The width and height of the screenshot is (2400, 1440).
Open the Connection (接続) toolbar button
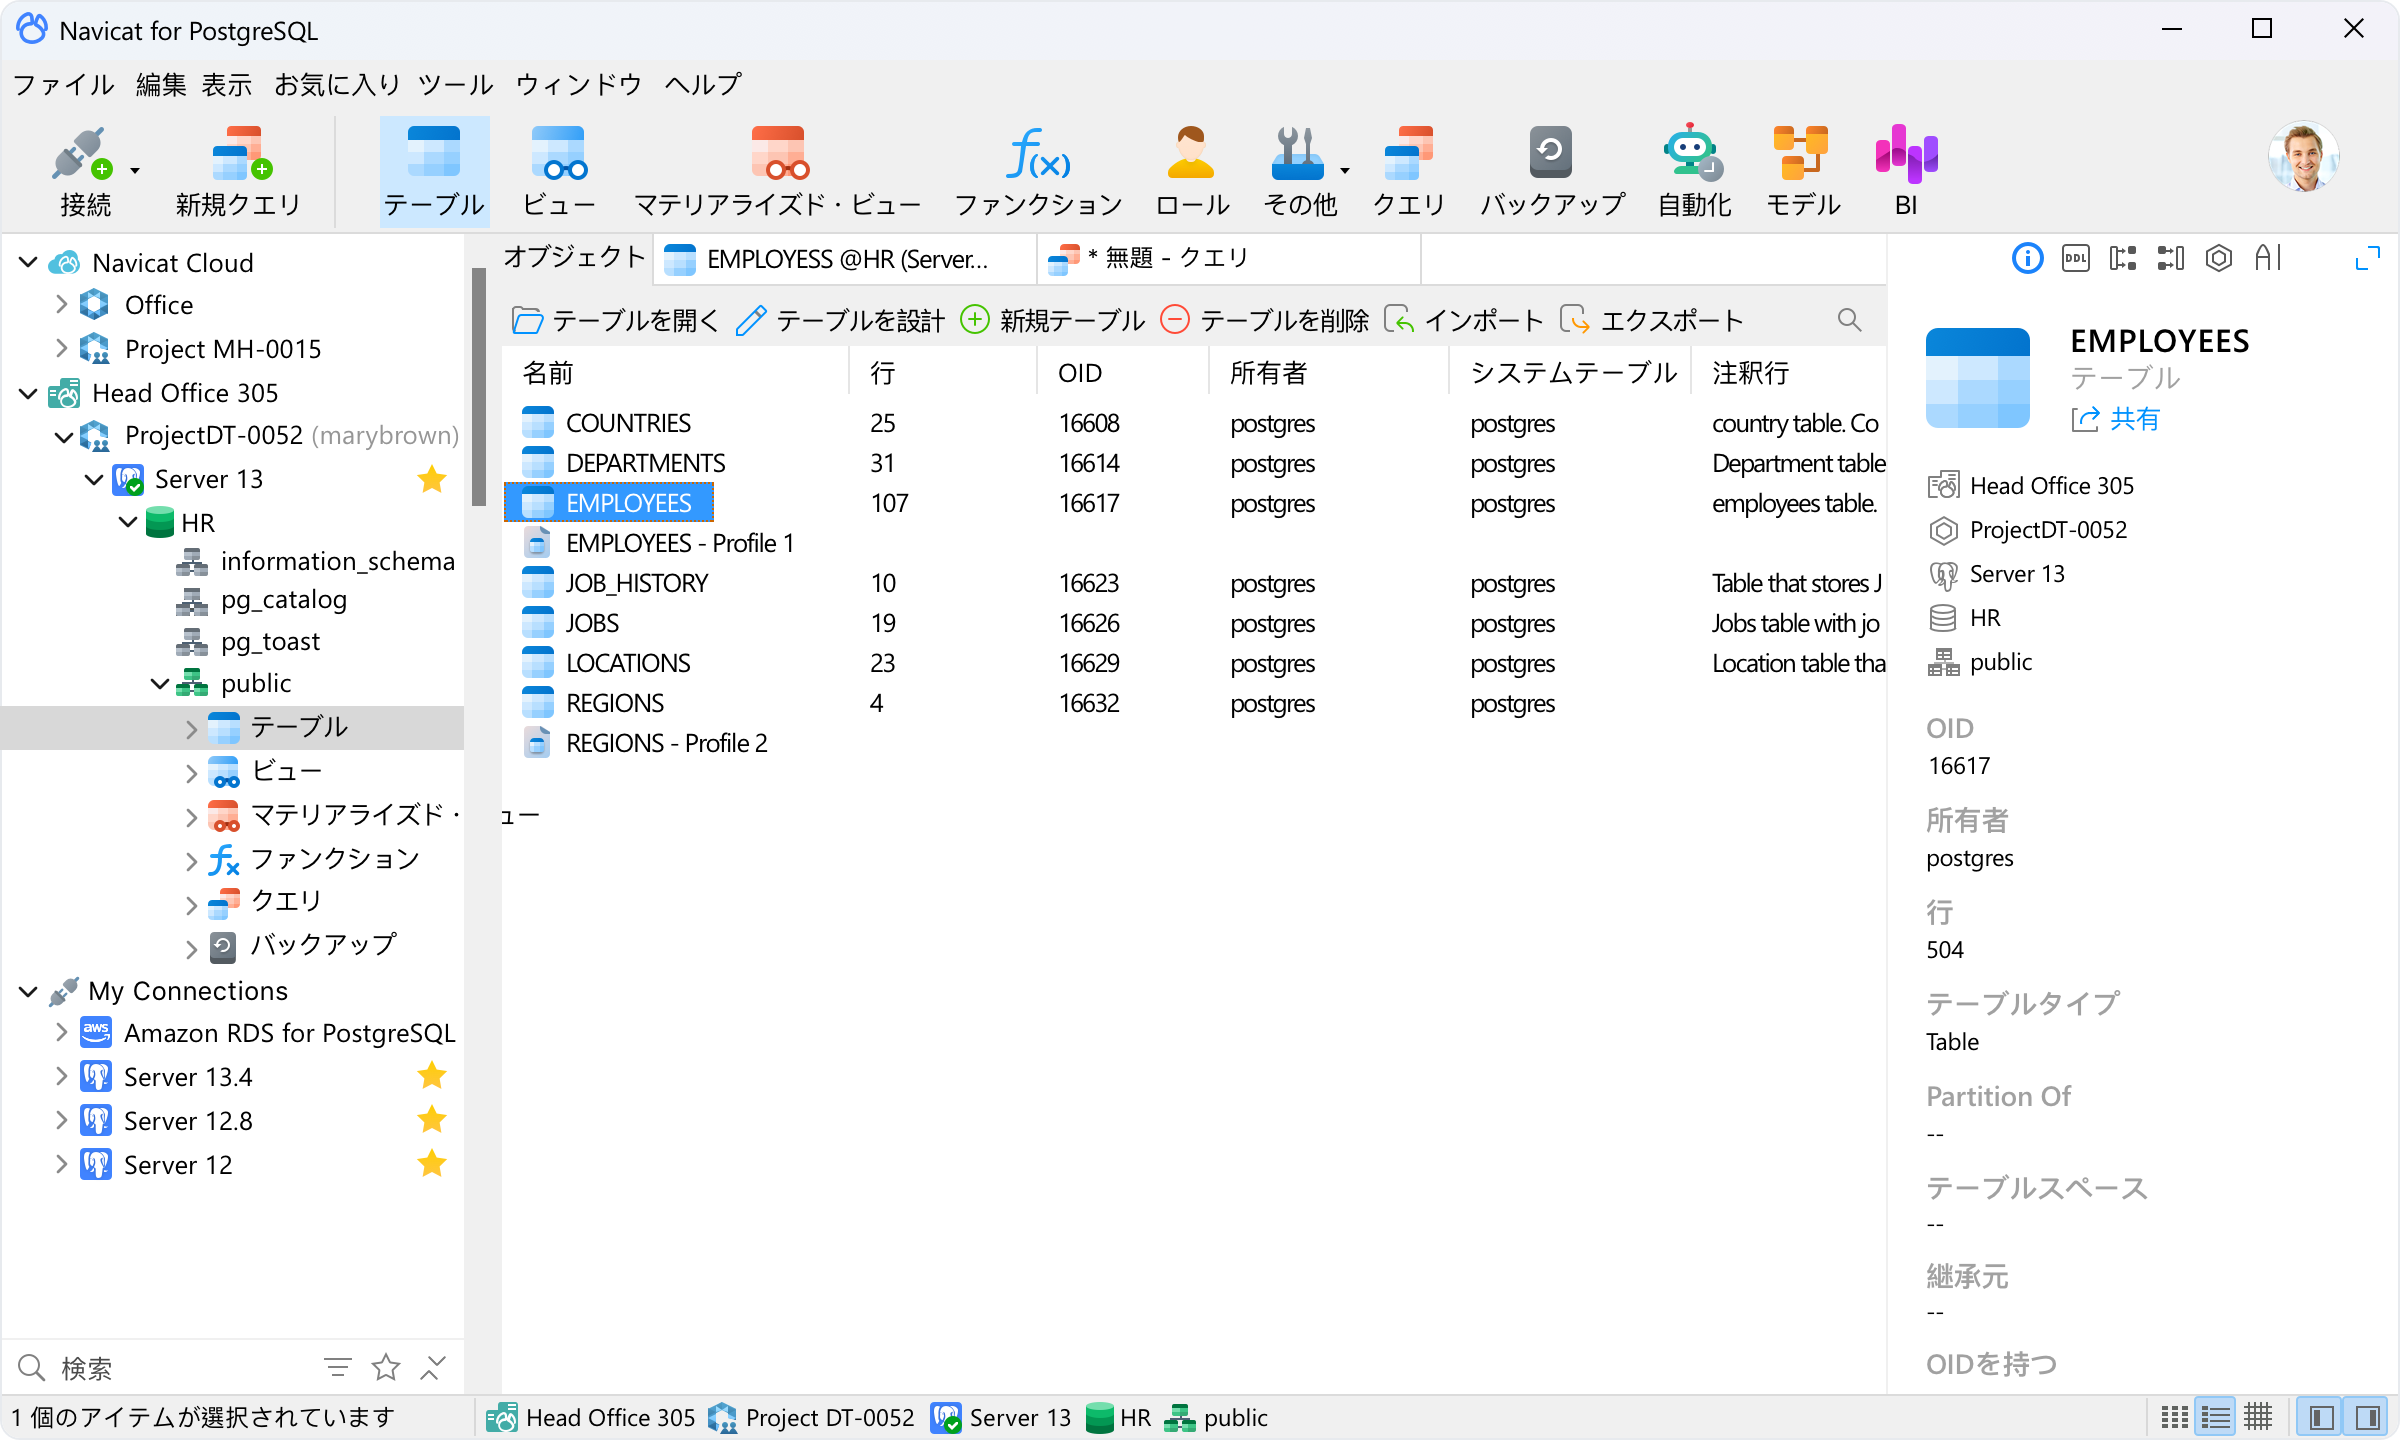84,172
